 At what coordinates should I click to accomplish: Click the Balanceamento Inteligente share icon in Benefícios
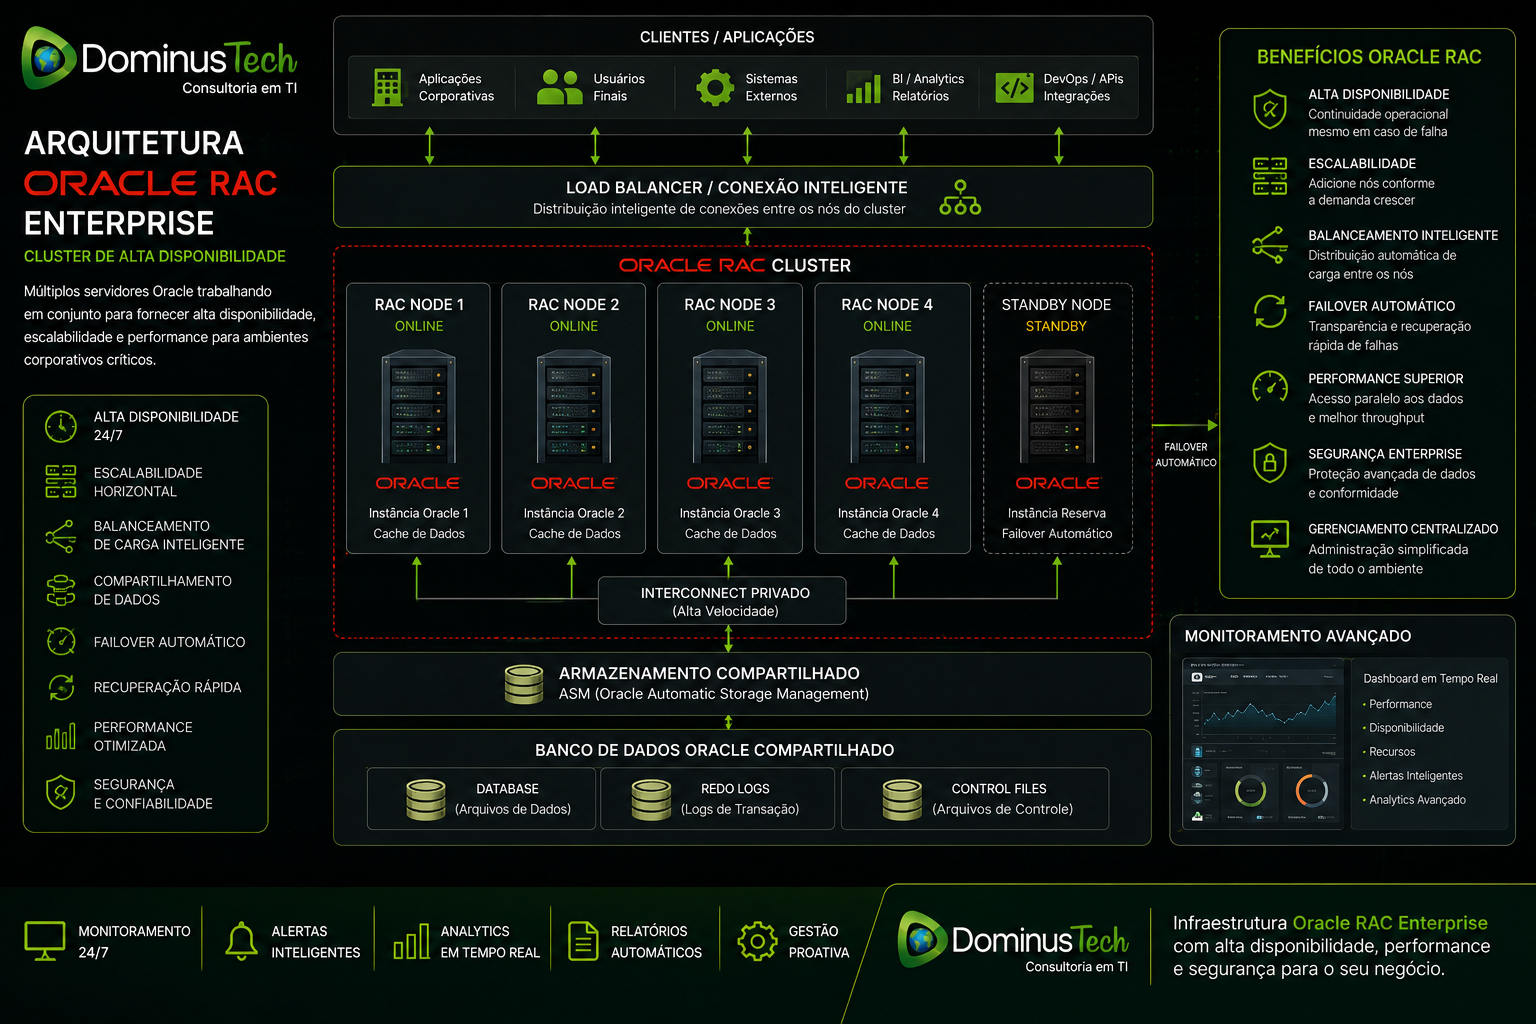(1270, 245)
